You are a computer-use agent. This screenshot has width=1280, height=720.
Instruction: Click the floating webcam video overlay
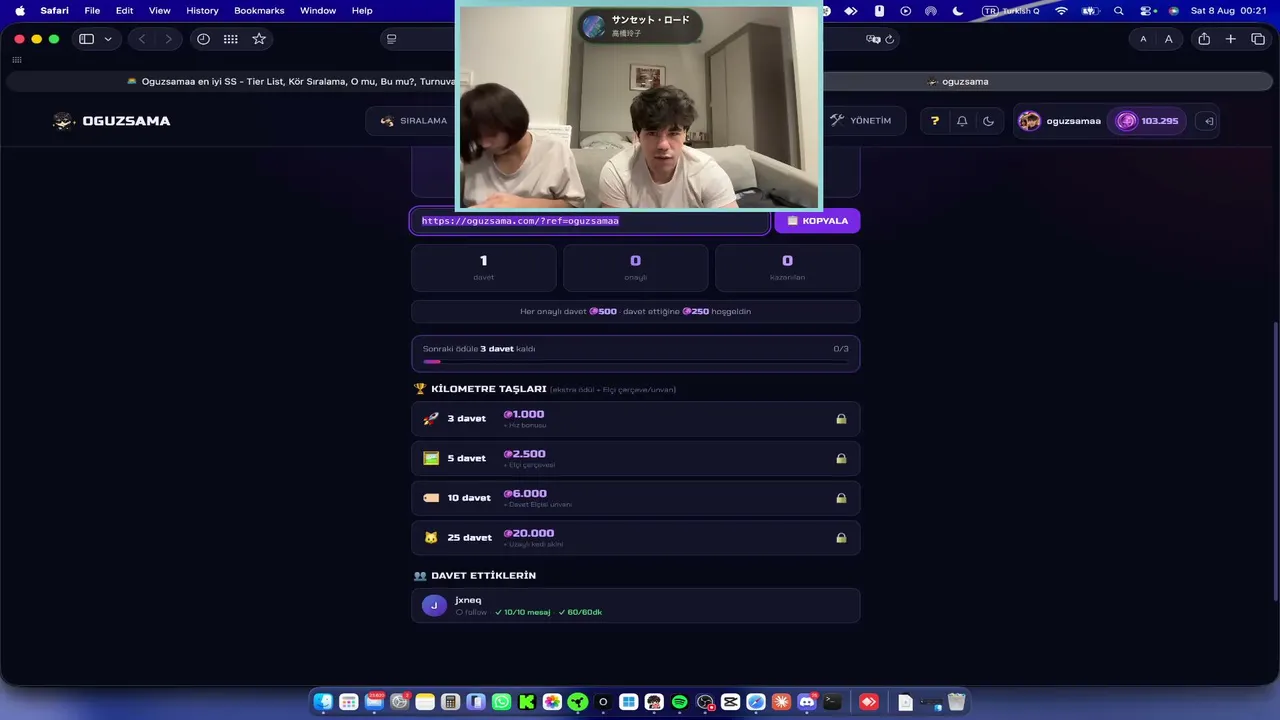coord(639,106)
